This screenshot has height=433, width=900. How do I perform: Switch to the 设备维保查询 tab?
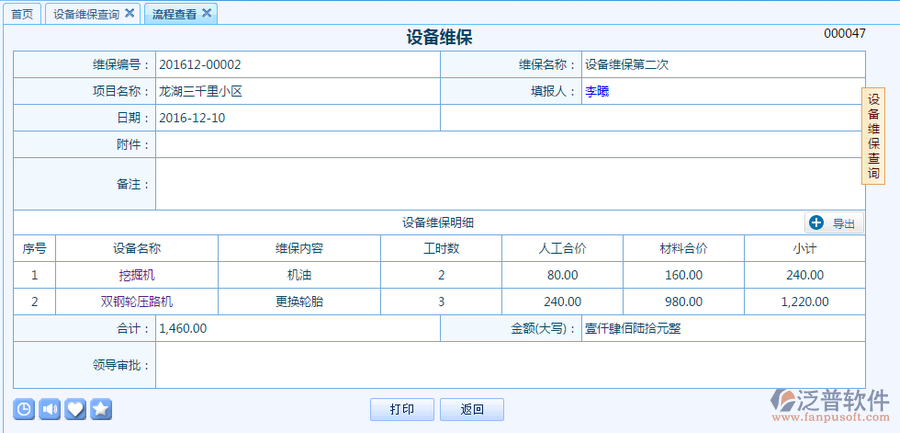coord(85,14)
